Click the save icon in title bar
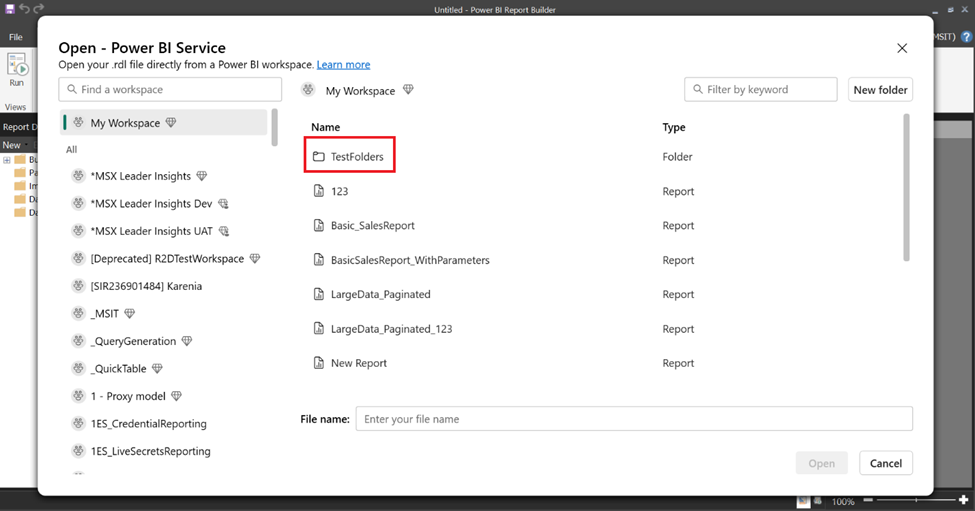 9,9
